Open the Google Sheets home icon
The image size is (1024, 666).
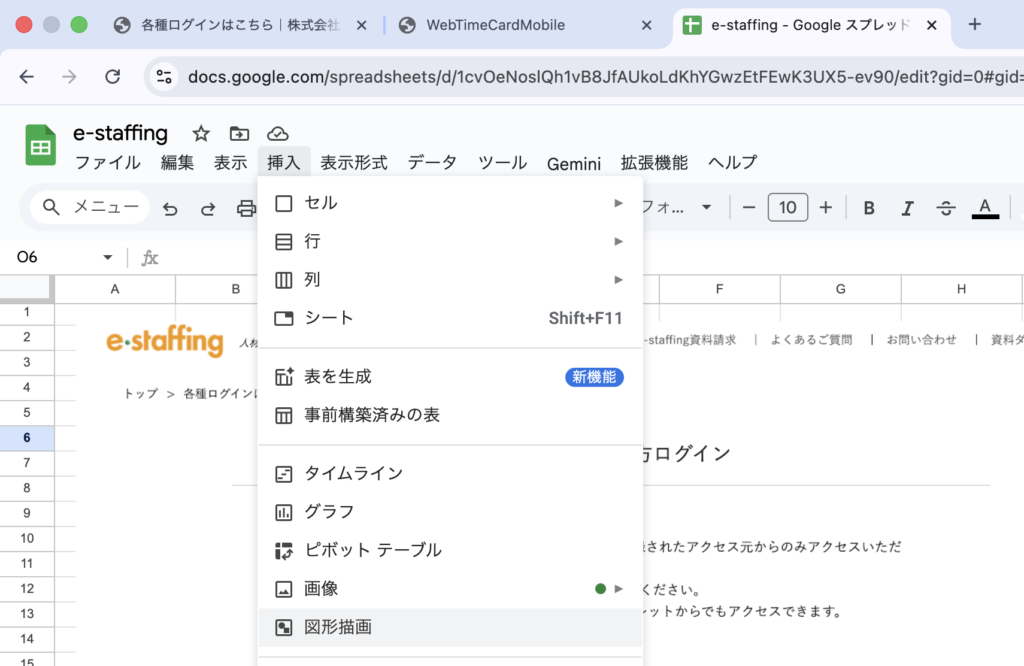coord(41,146)
